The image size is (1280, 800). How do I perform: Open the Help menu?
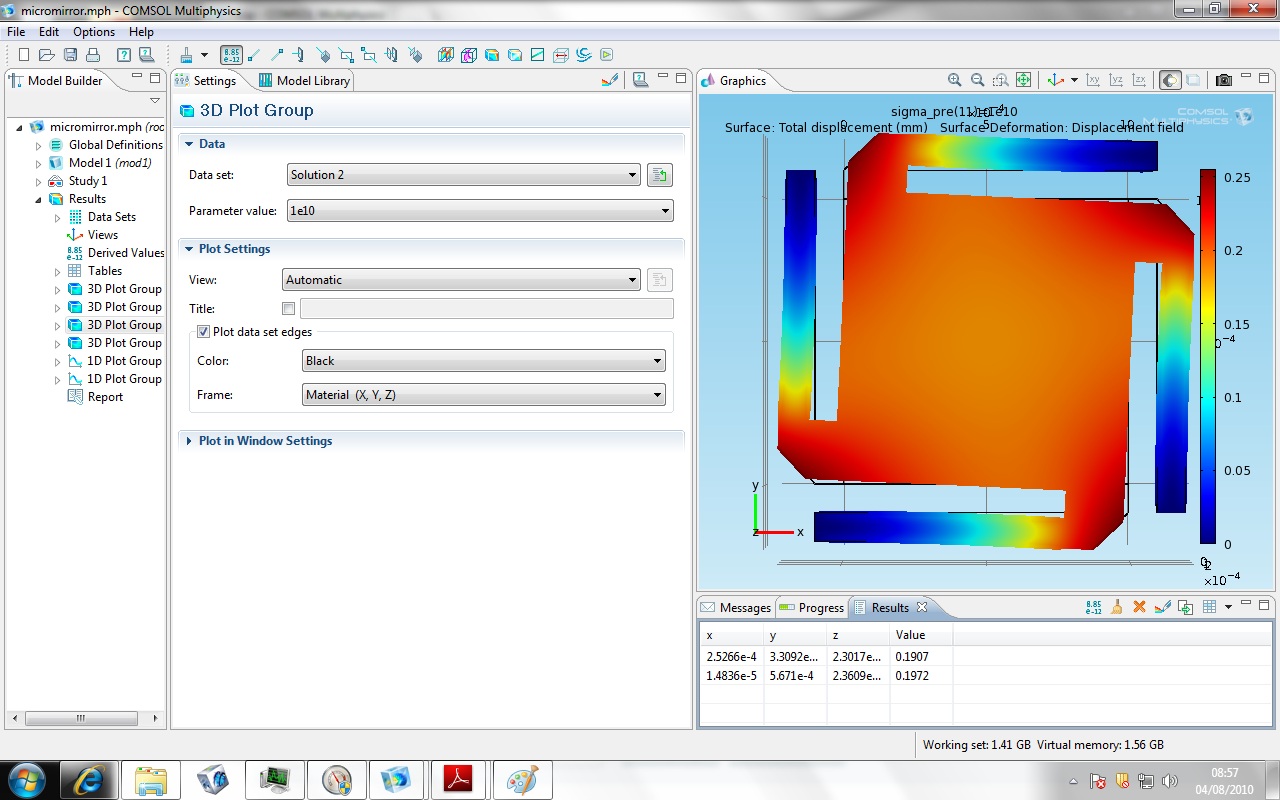141,32
